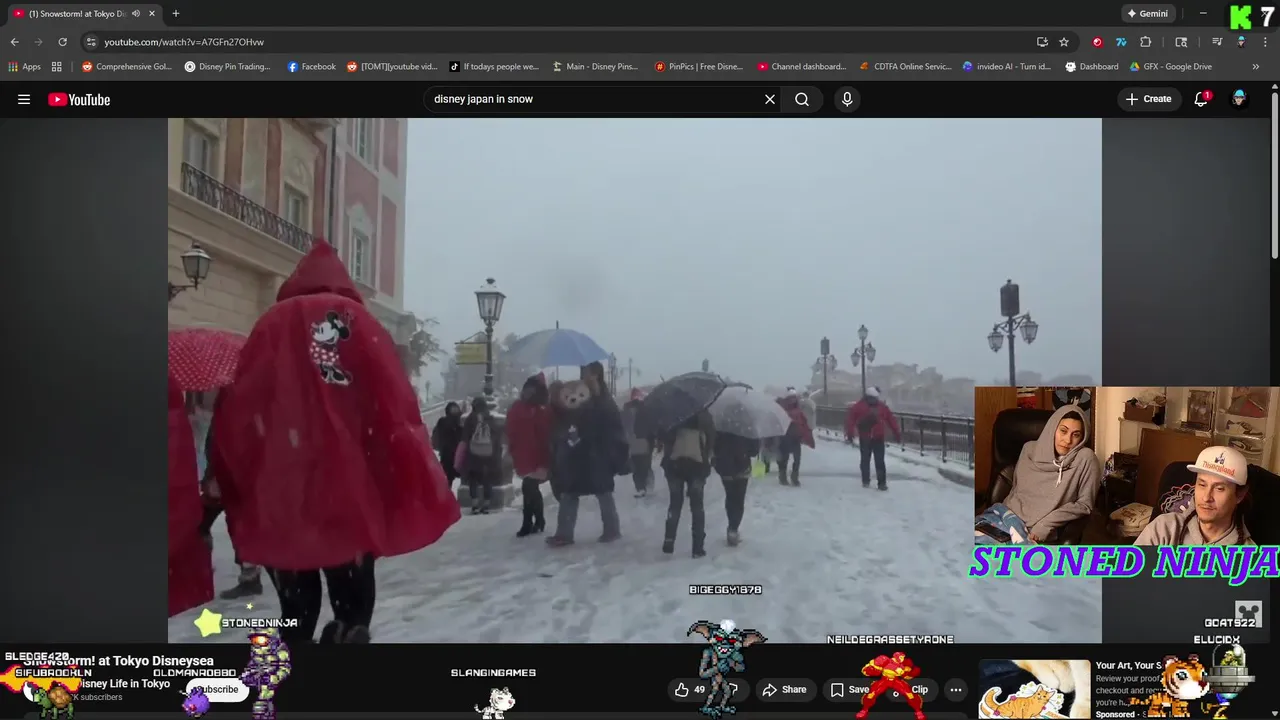Select the sponsored ad title 'Your Art, Your S...'
Image resolution: width=1280 pixels, height=720 pixels.
[x=1129, y=665]
